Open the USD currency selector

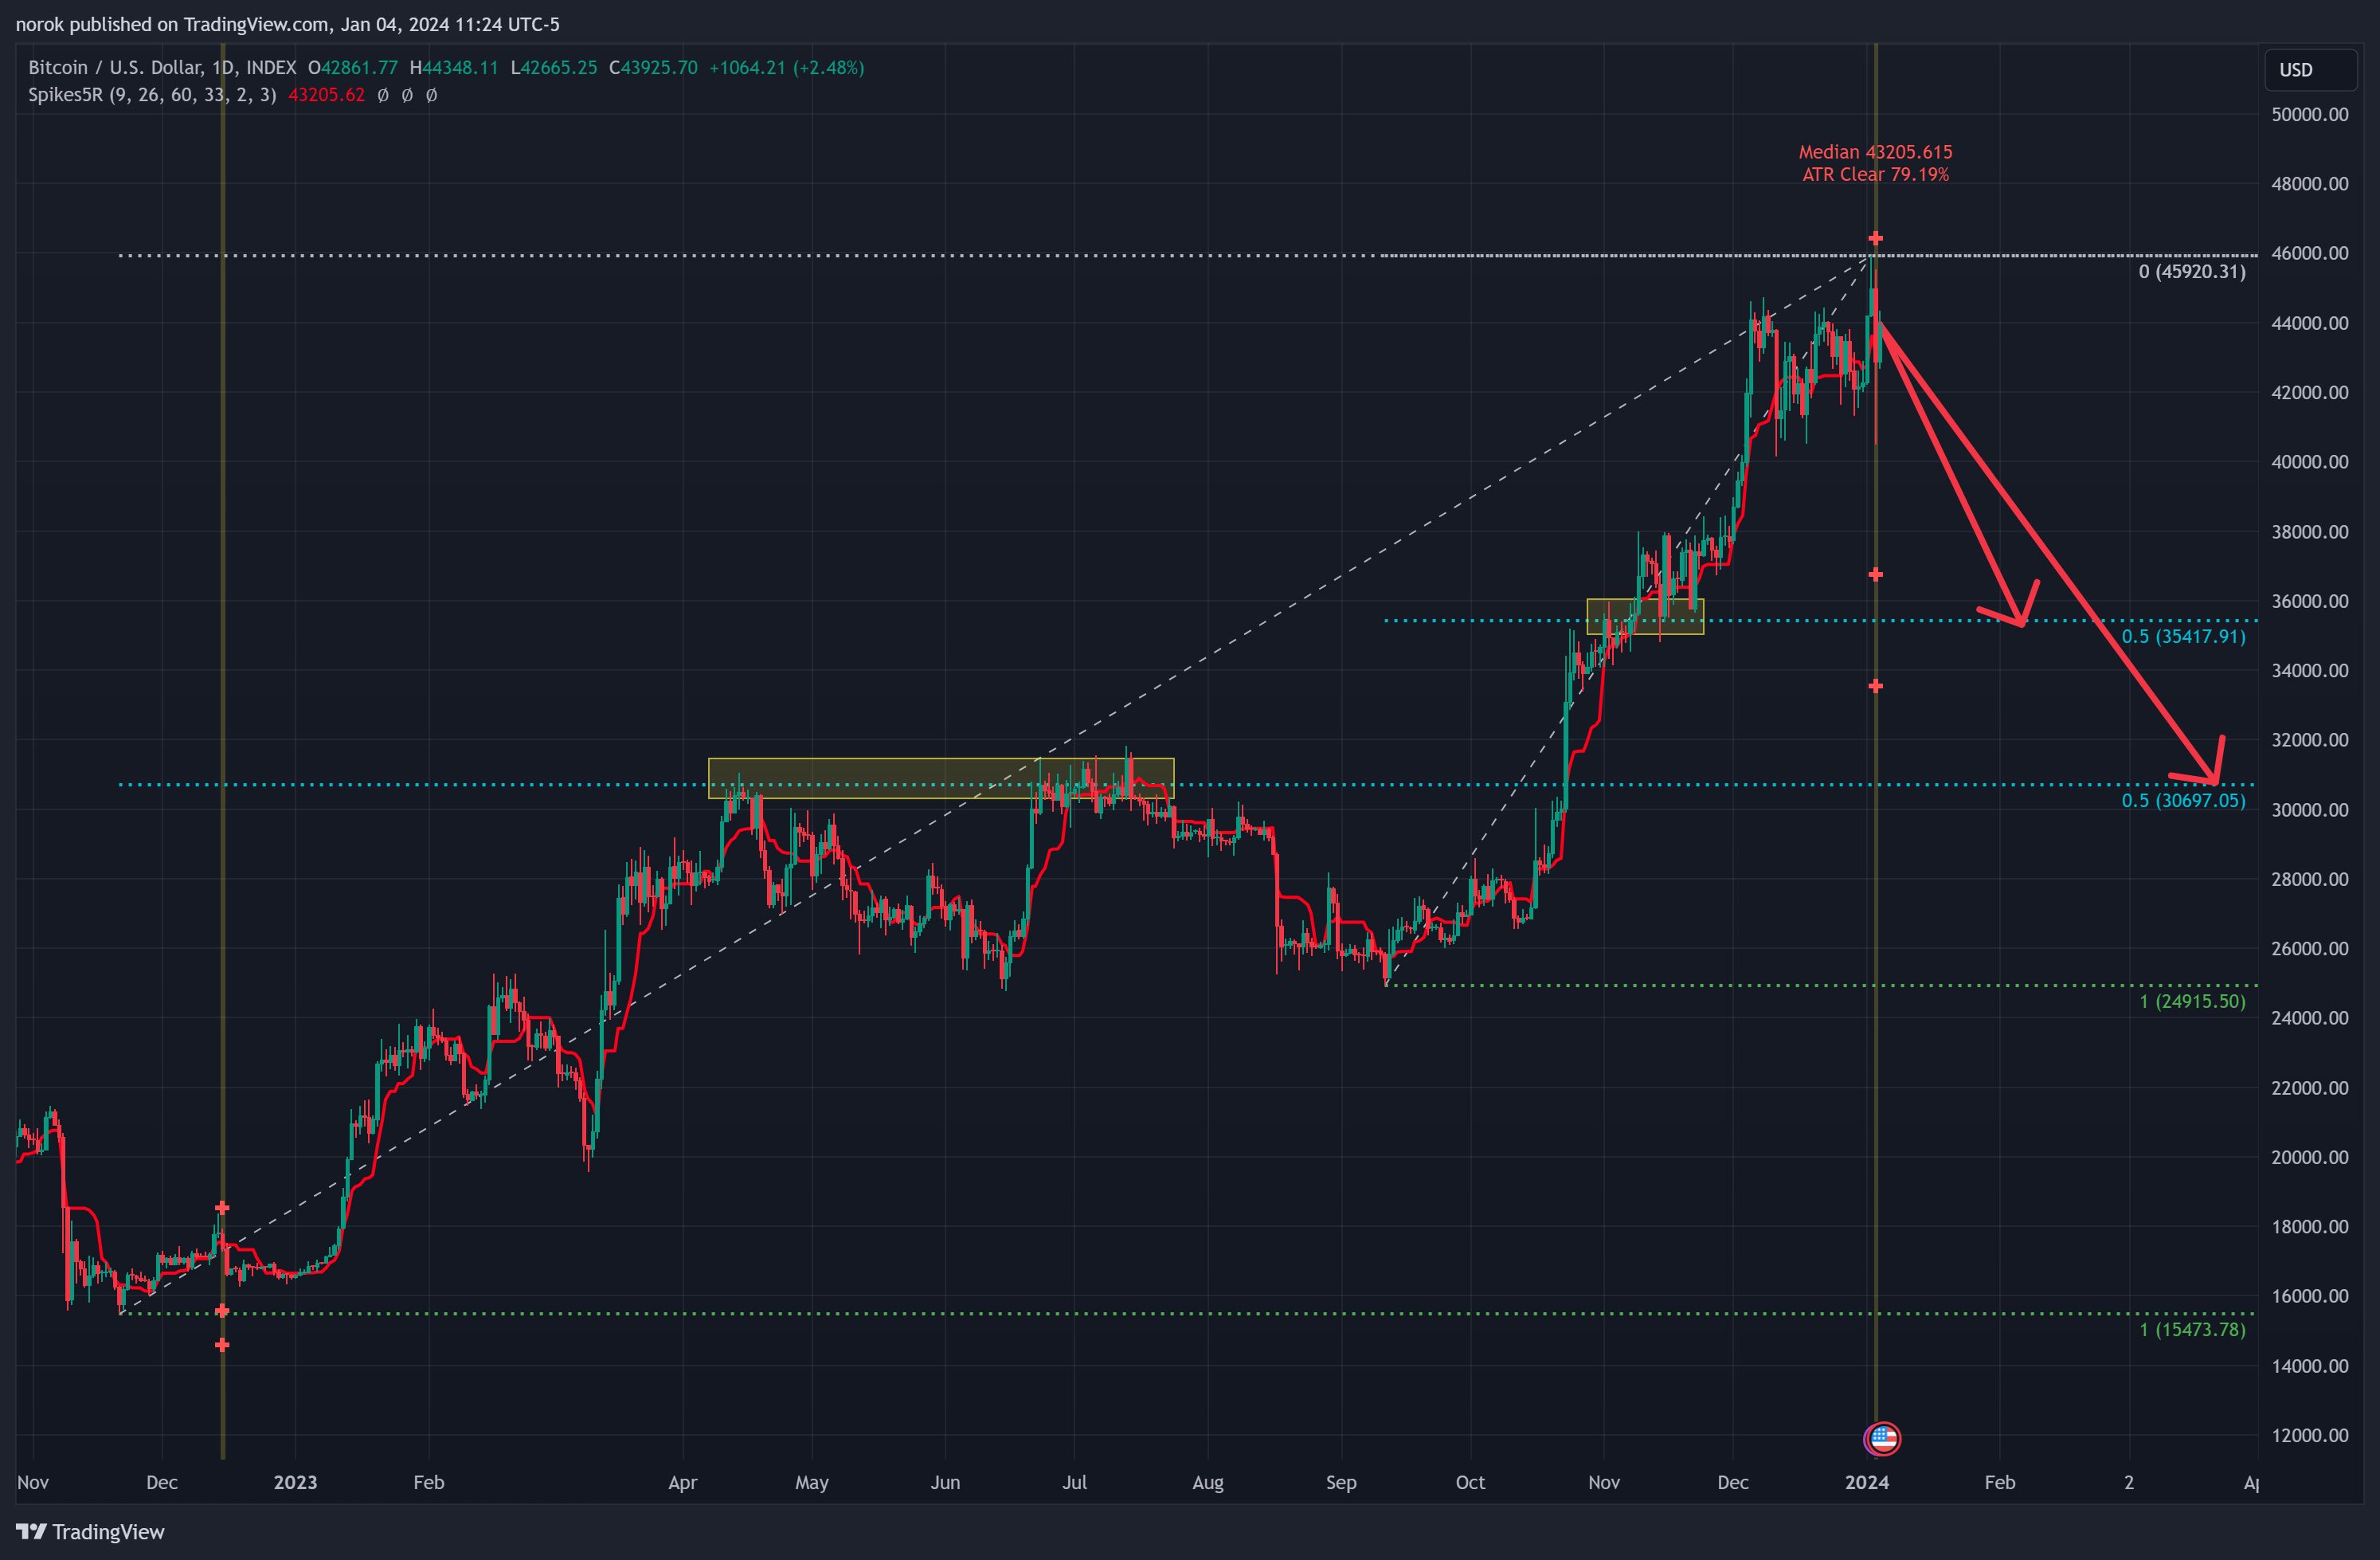[2309, 69]
